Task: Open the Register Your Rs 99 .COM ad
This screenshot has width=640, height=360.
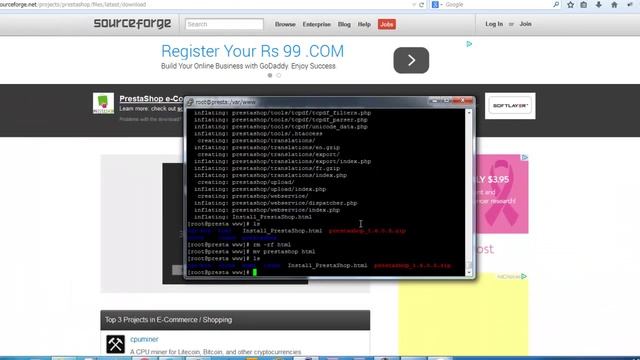Action: 252,51
